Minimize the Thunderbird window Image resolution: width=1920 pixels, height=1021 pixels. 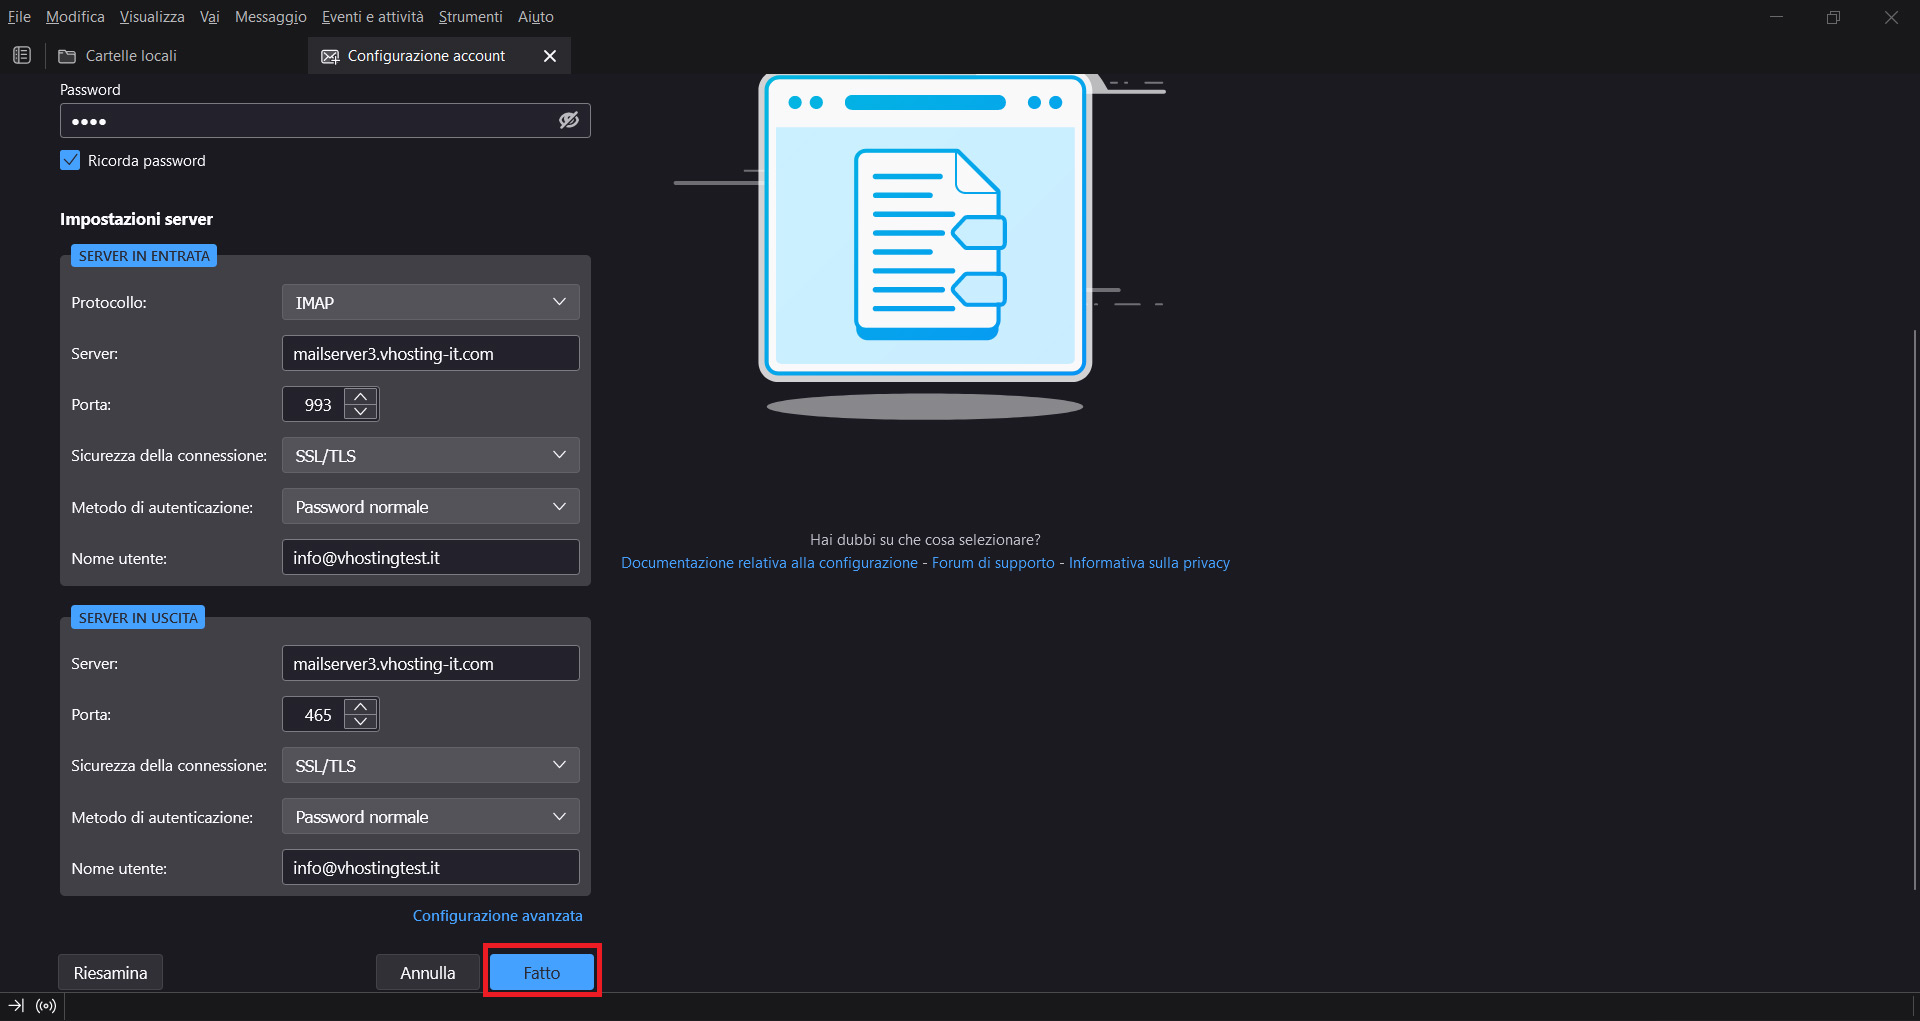1776,17
